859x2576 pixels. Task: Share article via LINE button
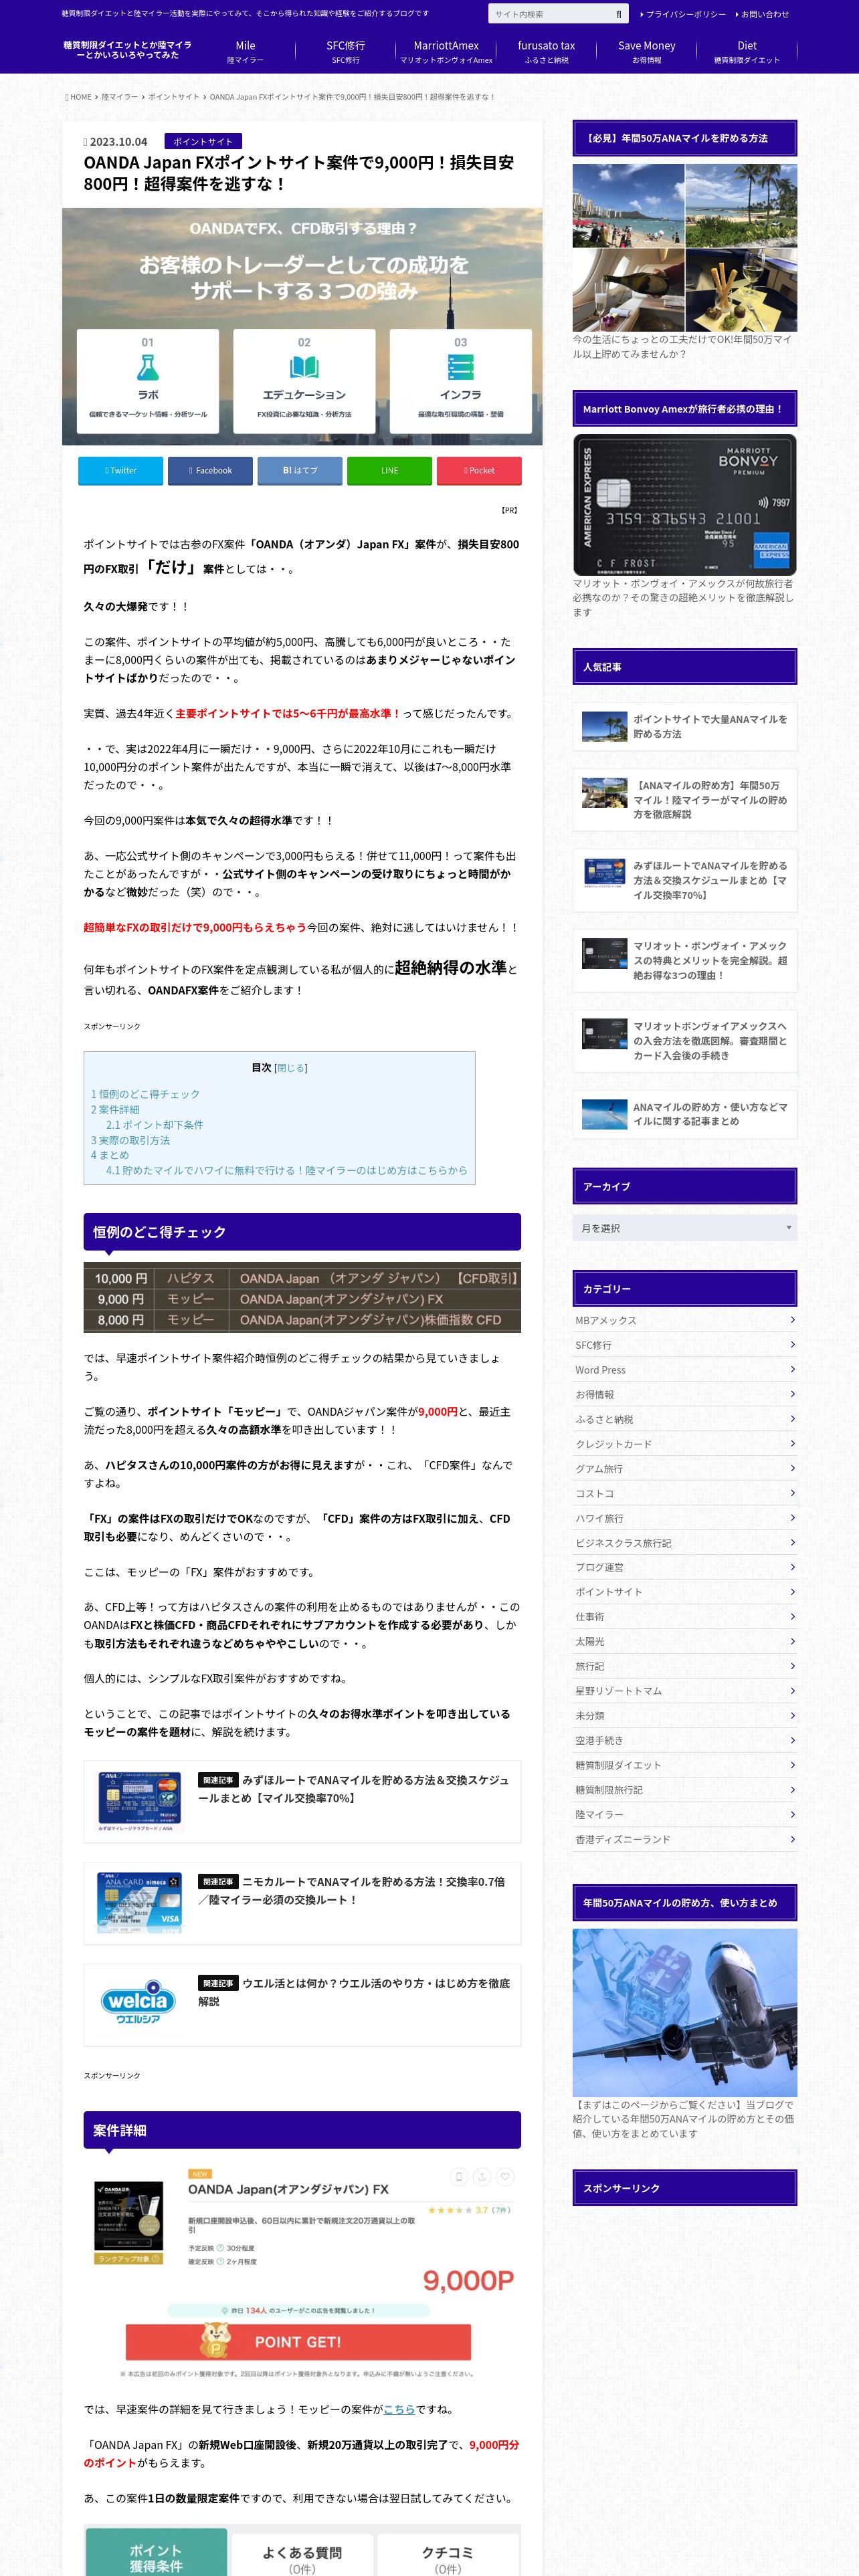click(389, 470)
